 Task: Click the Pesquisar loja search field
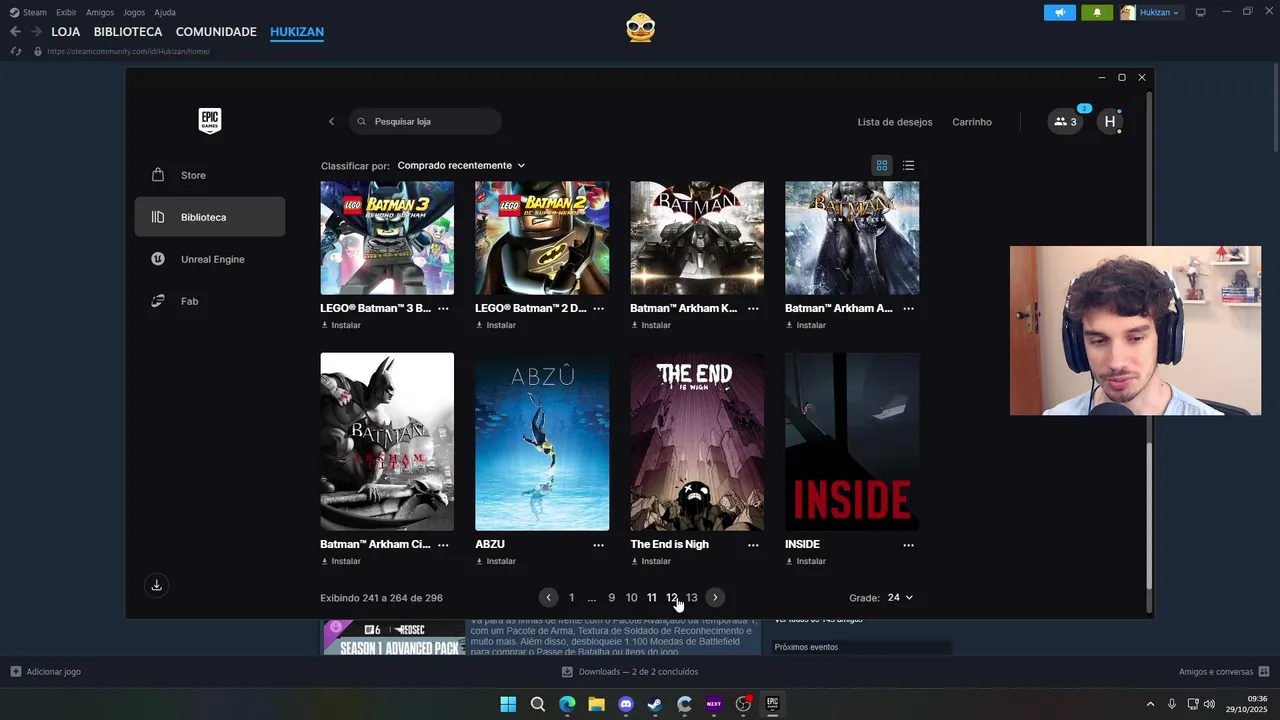click(426, 122)
